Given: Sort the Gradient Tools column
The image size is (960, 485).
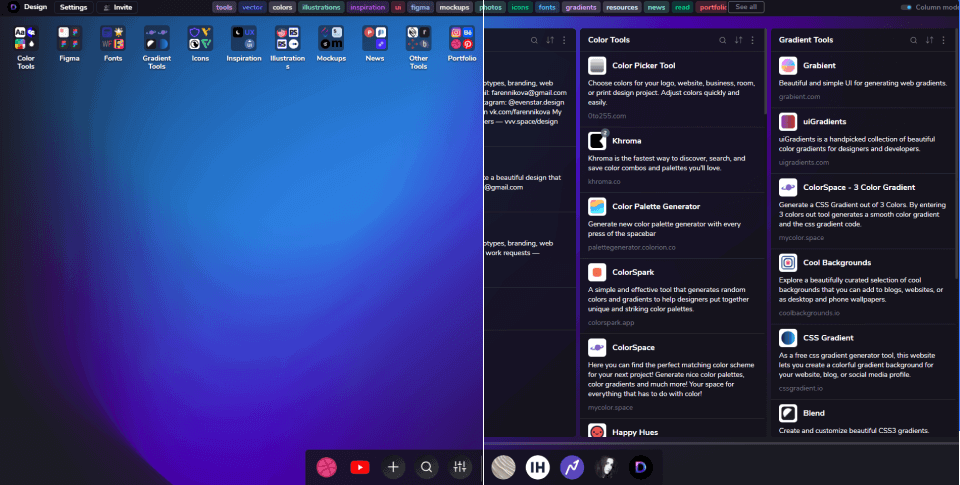Looking at the screenshot, I should pyautogui.click(x=929, y=40).
